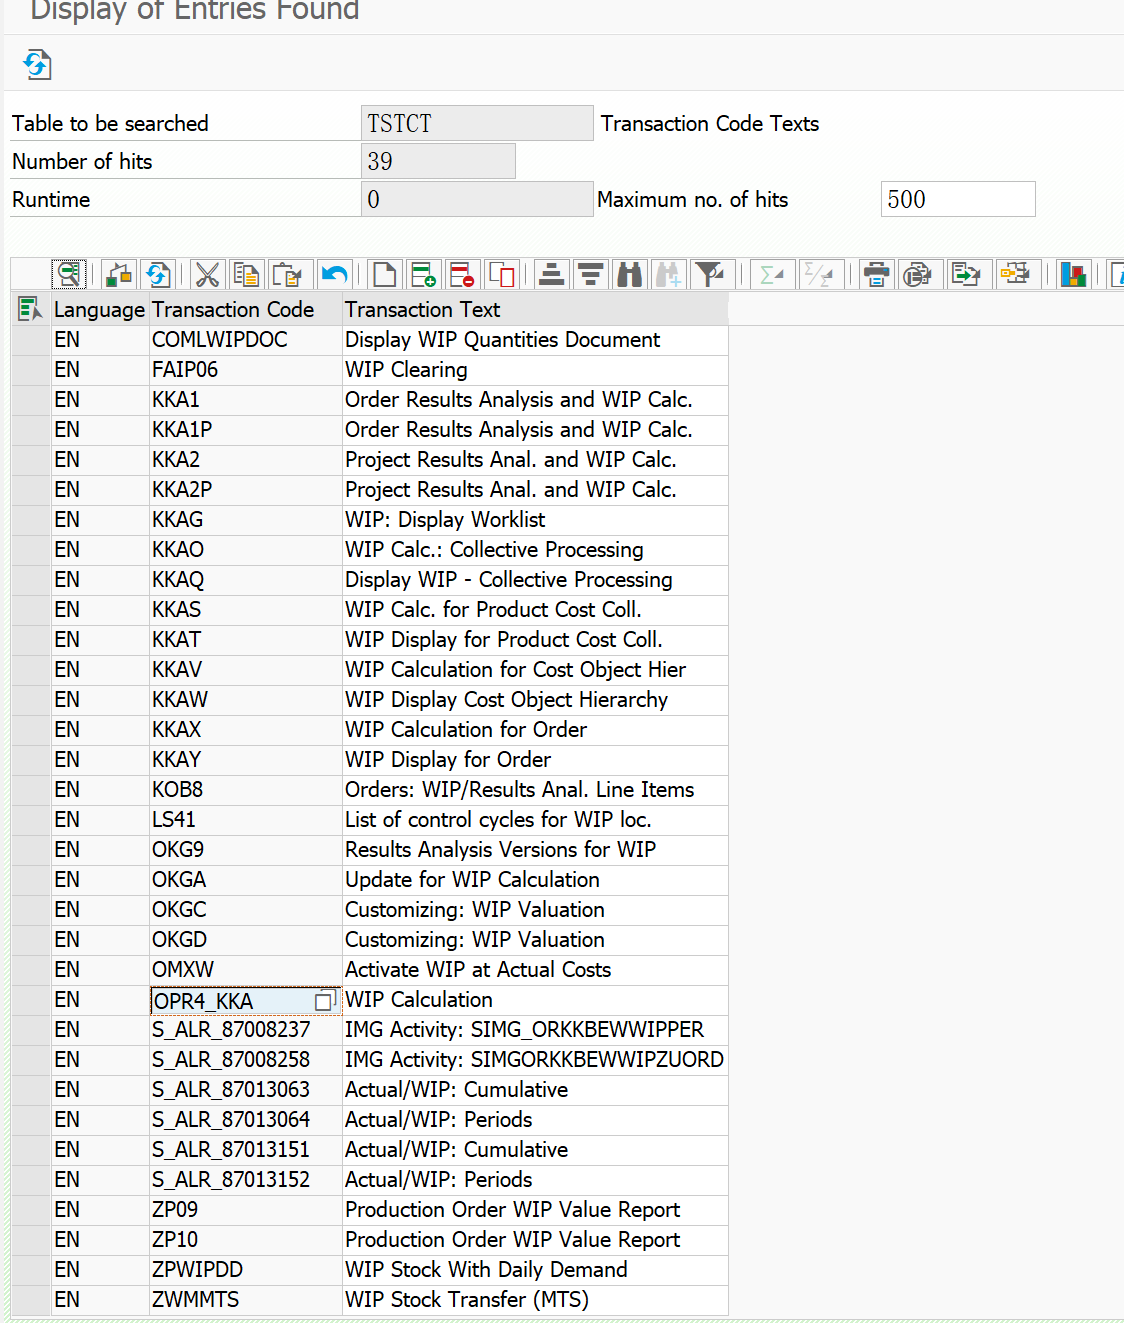Open the Subtotals dropdown icon
The height and width of the screenshot is (1323, 1124).
(821, 274)
